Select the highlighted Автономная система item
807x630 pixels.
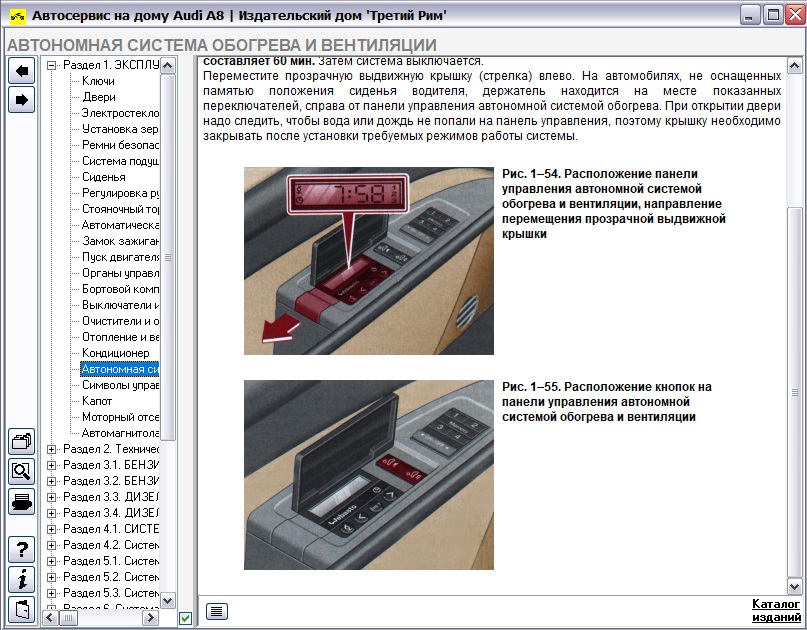pyautogui.click(x=120, y=369)
